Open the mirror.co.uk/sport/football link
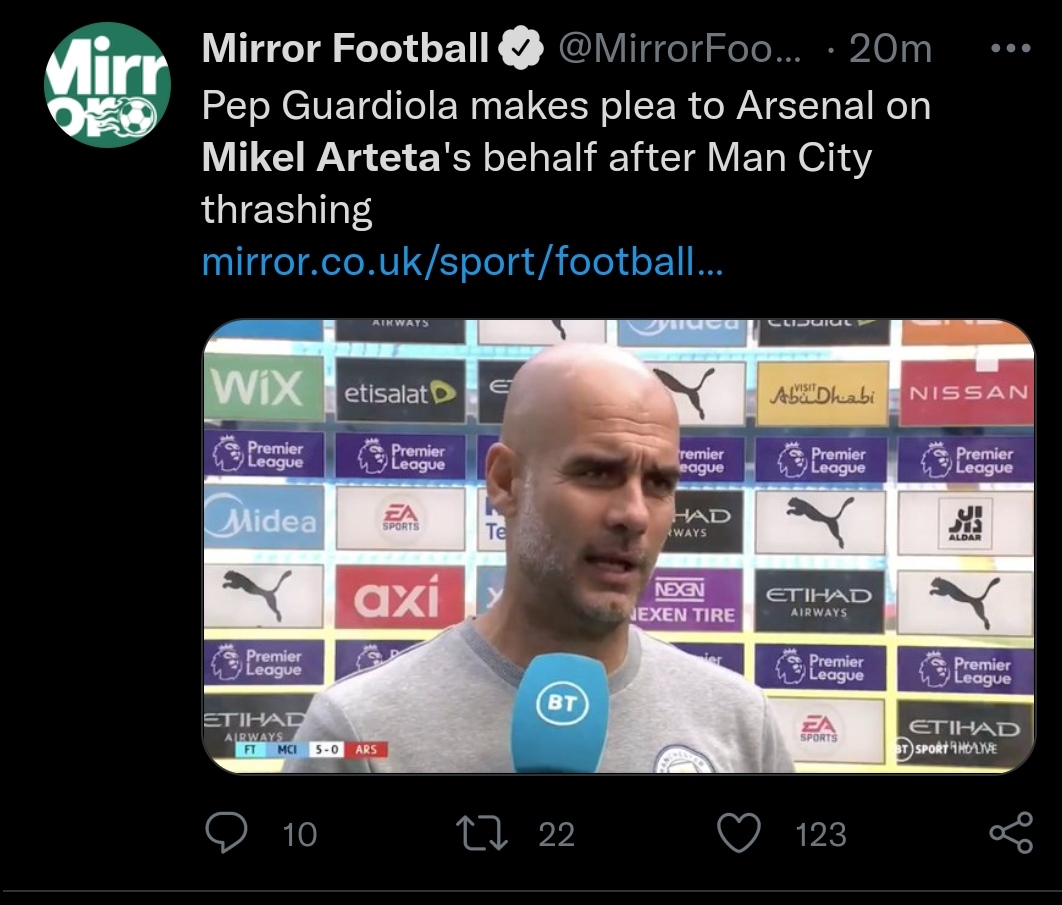Viewport: 1062px width, 905px height. point(461,262)
